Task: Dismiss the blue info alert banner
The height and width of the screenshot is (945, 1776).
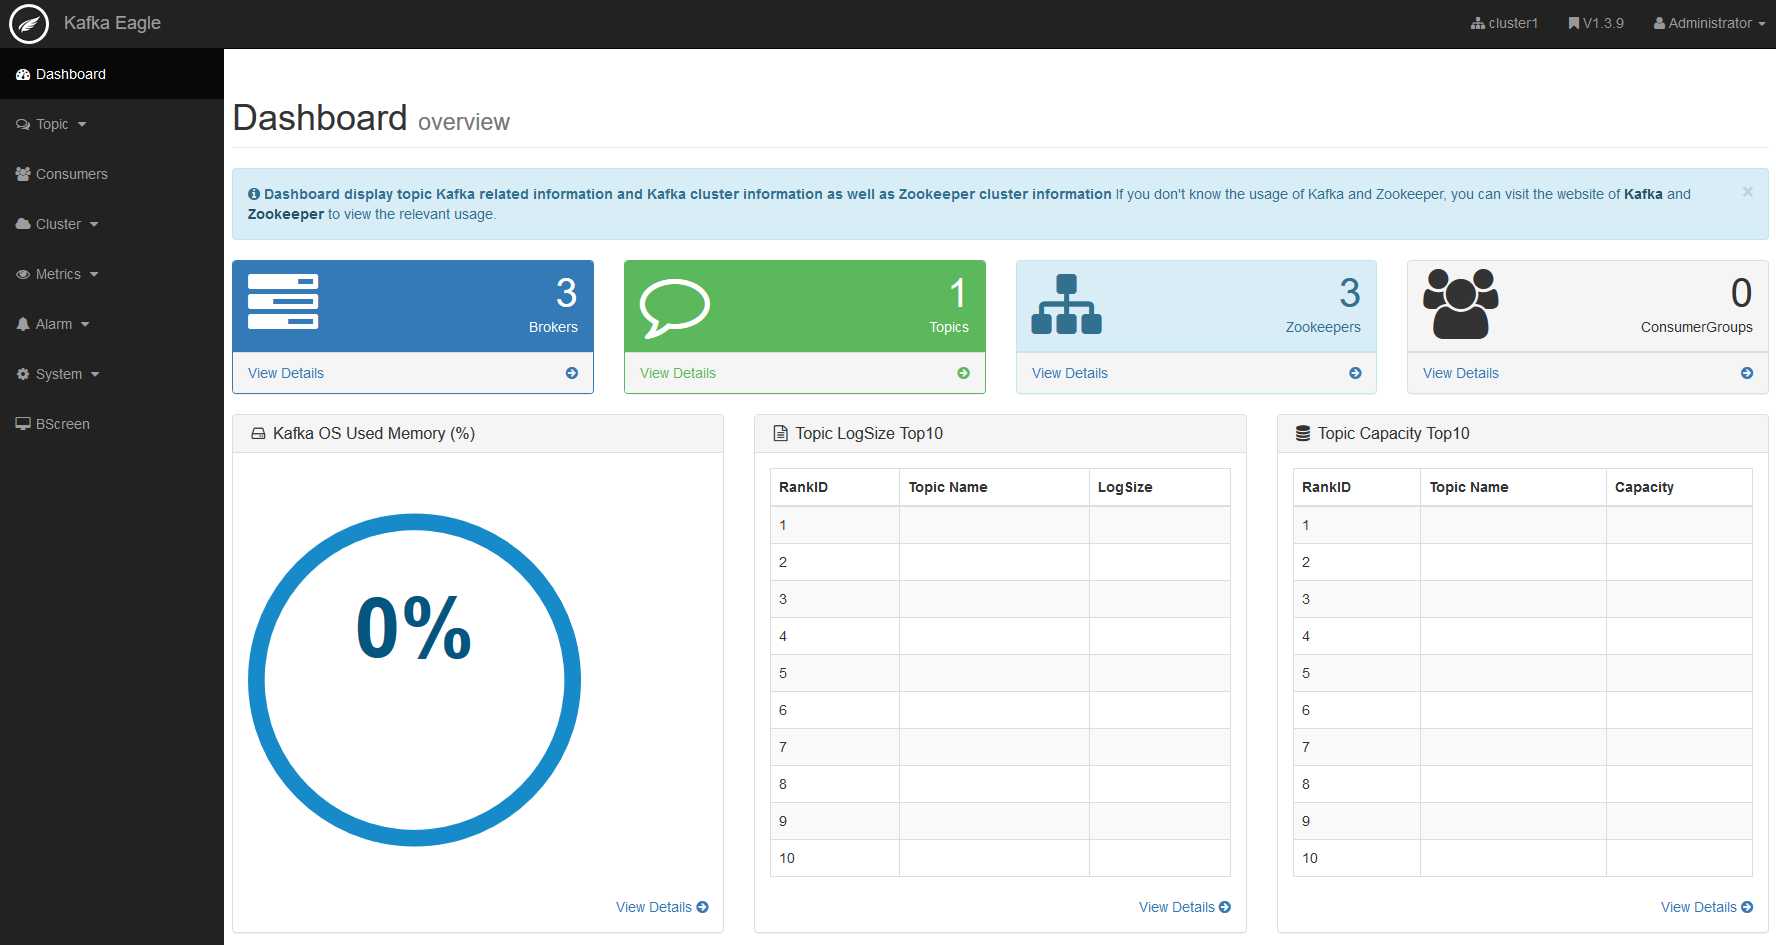Action: (x=1747, y=192)
